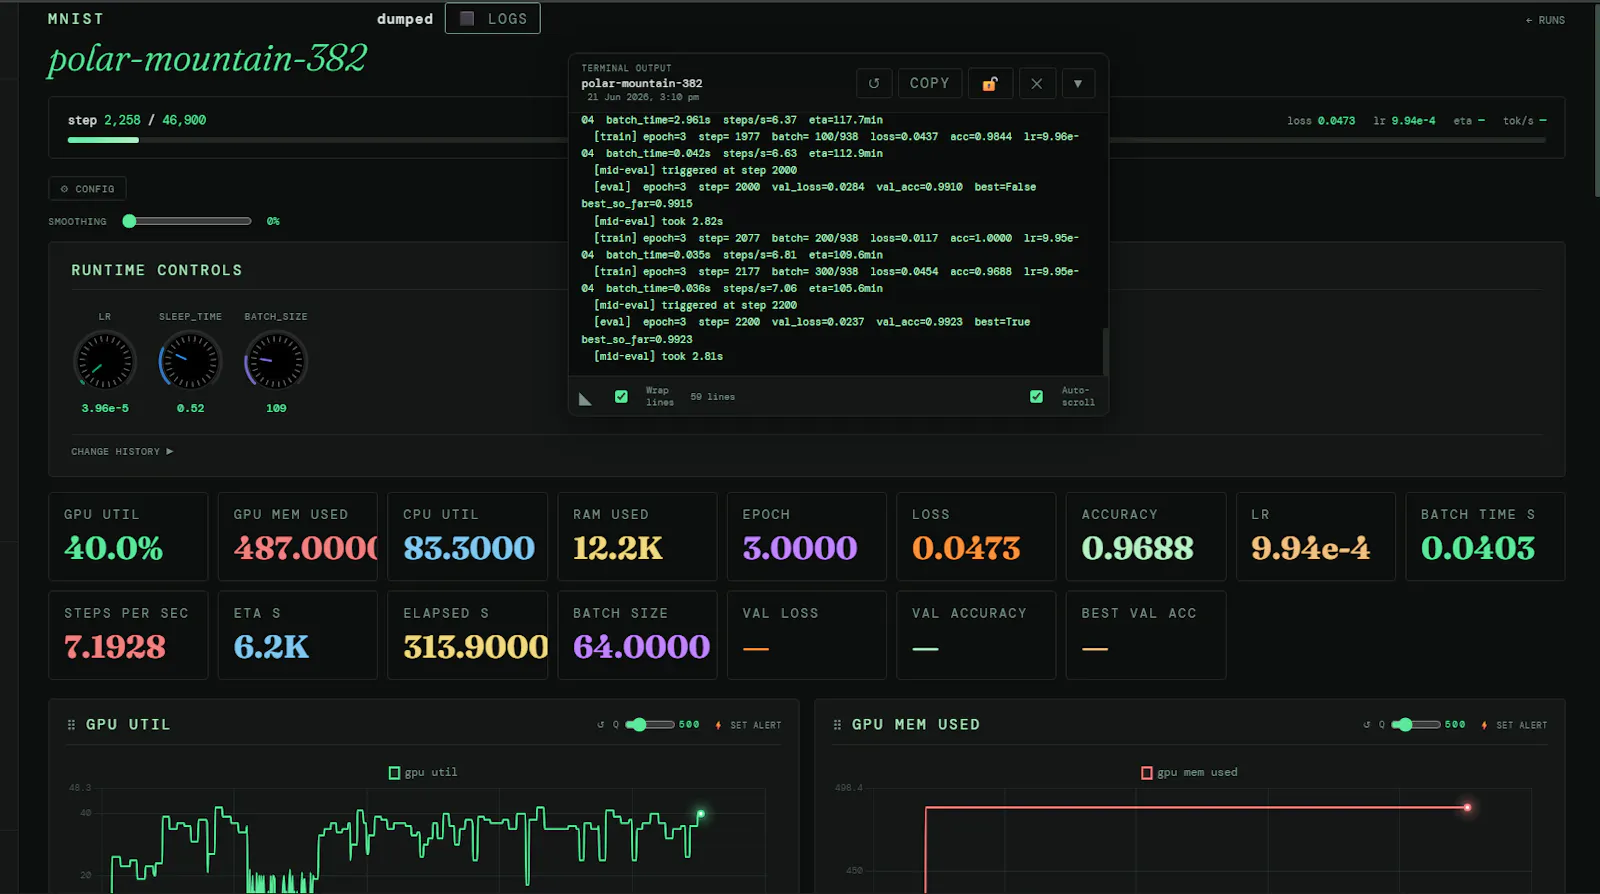Open the terminal dropdown arrow menu

(1078, 84)
